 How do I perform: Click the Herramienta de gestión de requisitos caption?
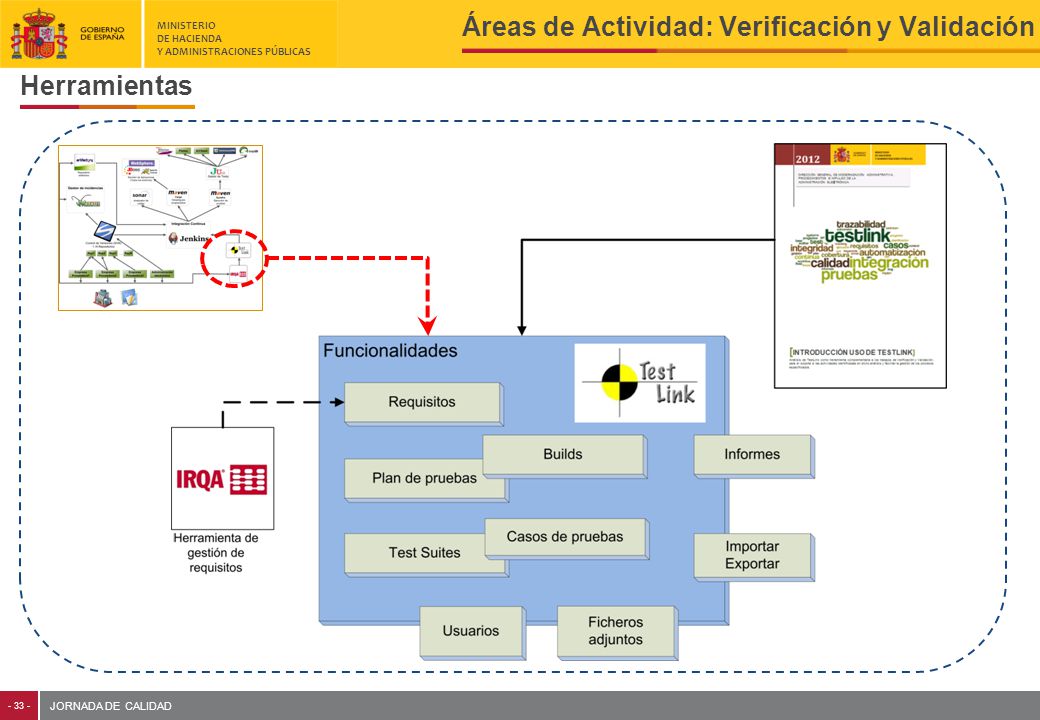[216, 553]
